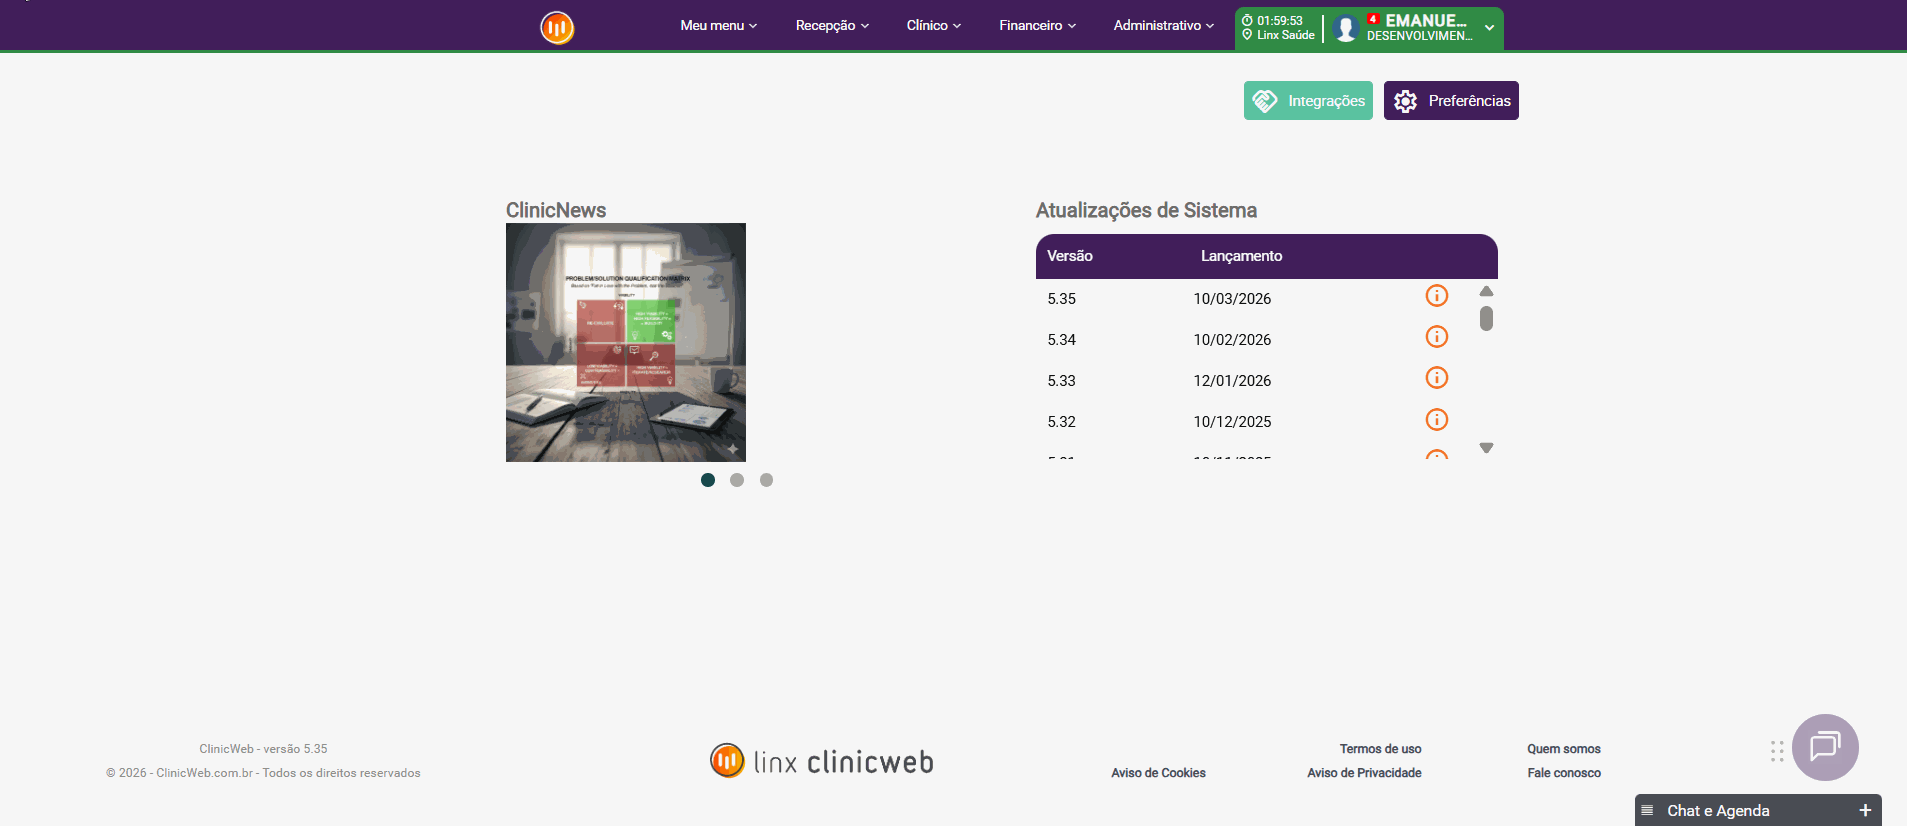Expand the Recepção menu
Image resolution: width=1907 pixels, height=826 pixels.
(x=832, y=26)
